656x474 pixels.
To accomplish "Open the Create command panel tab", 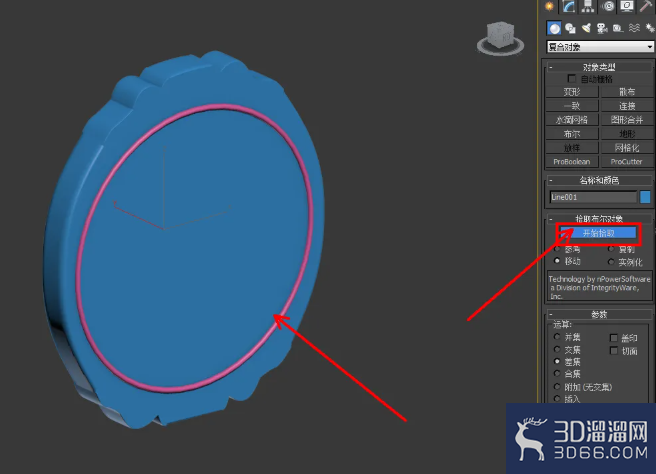I will click(549, 6).
